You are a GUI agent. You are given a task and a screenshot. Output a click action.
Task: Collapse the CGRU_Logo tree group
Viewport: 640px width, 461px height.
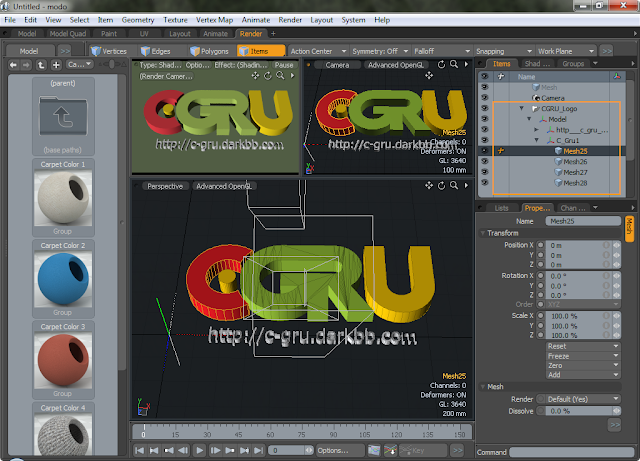click(521, 109)
